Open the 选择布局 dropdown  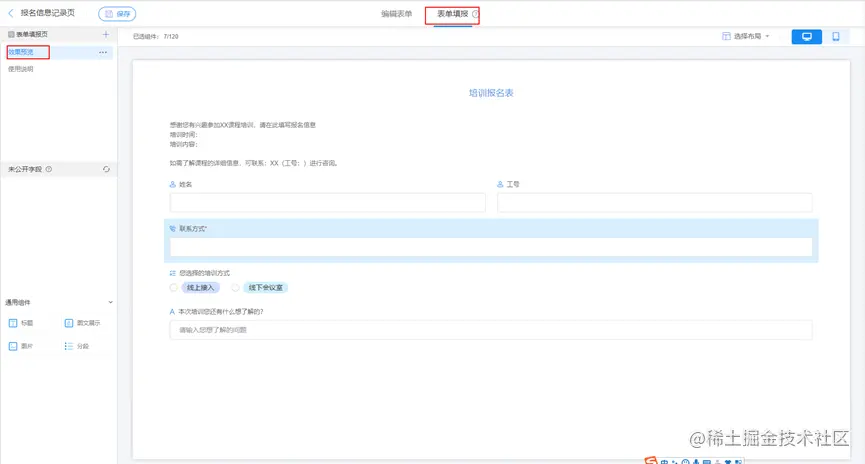[746, 36]
